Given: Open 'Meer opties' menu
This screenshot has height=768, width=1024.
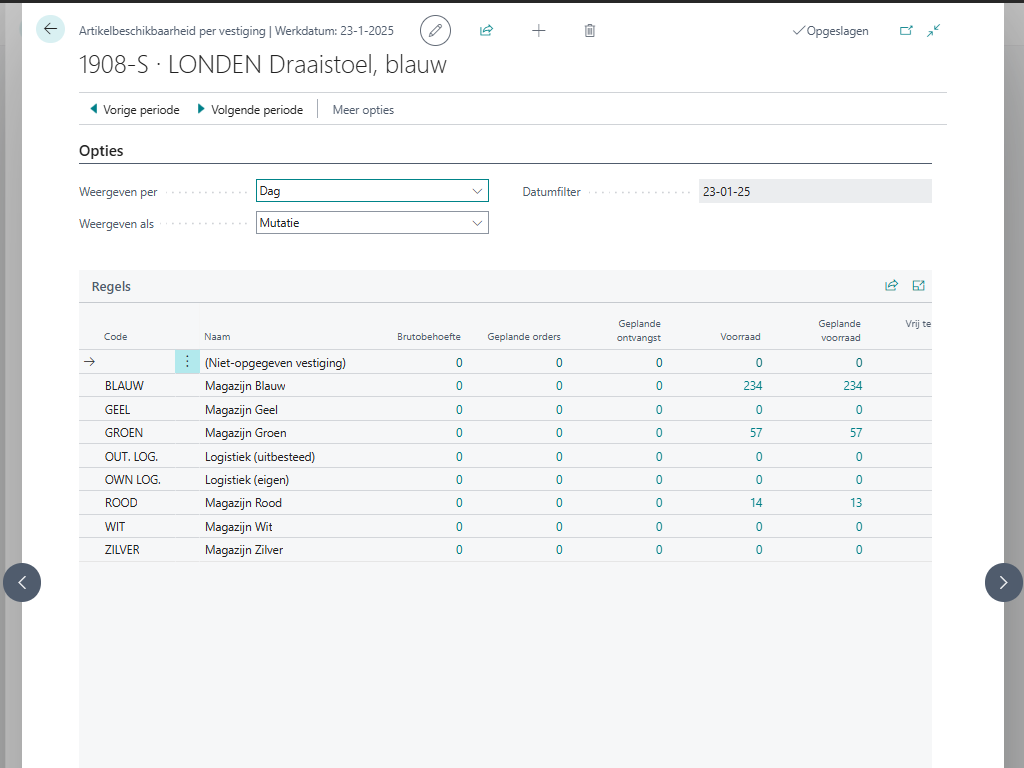Looking at the screenshot, I should click(363, 110).
